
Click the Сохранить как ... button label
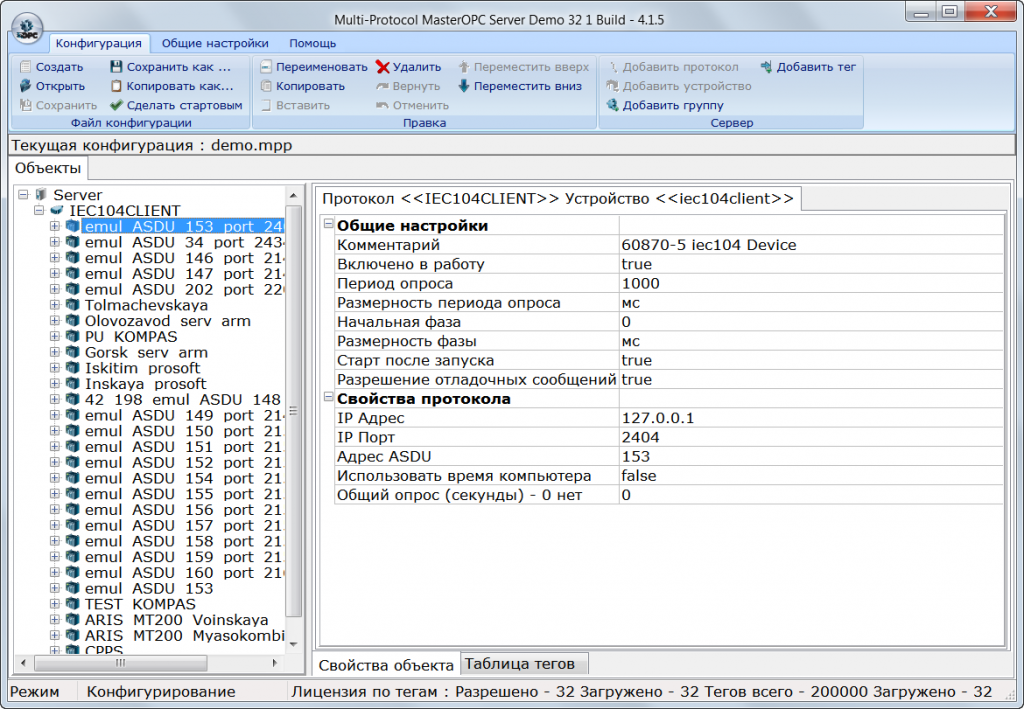[x=178, y=67]
